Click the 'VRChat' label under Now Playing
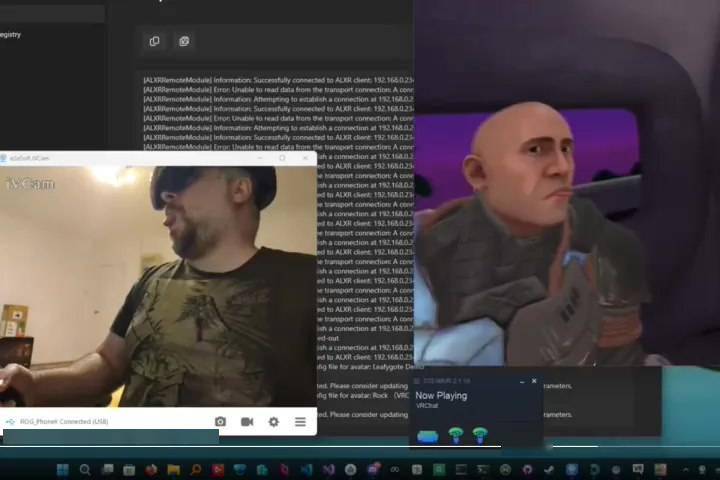The height and width of the screenshot is (480, 720). [427, 406]
